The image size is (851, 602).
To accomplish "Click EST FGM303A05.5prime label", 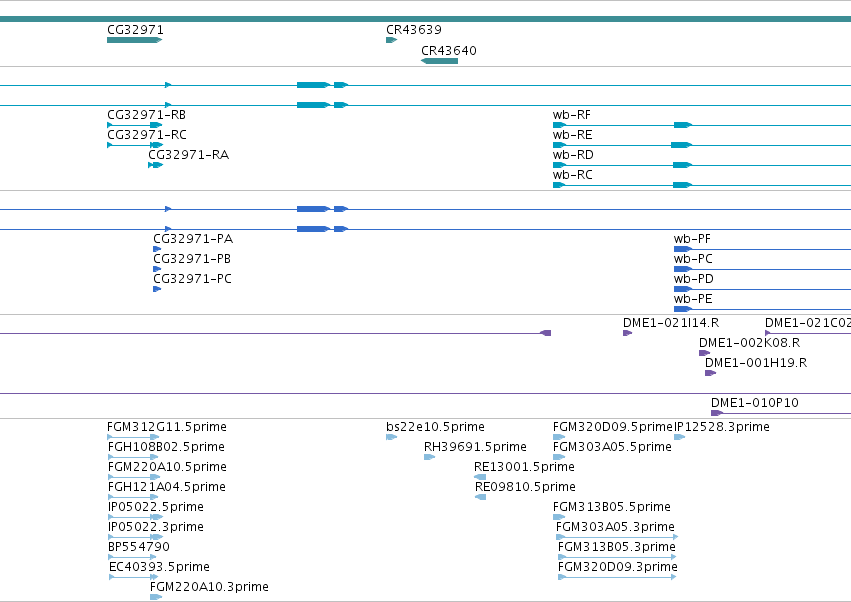I will 612,447.
